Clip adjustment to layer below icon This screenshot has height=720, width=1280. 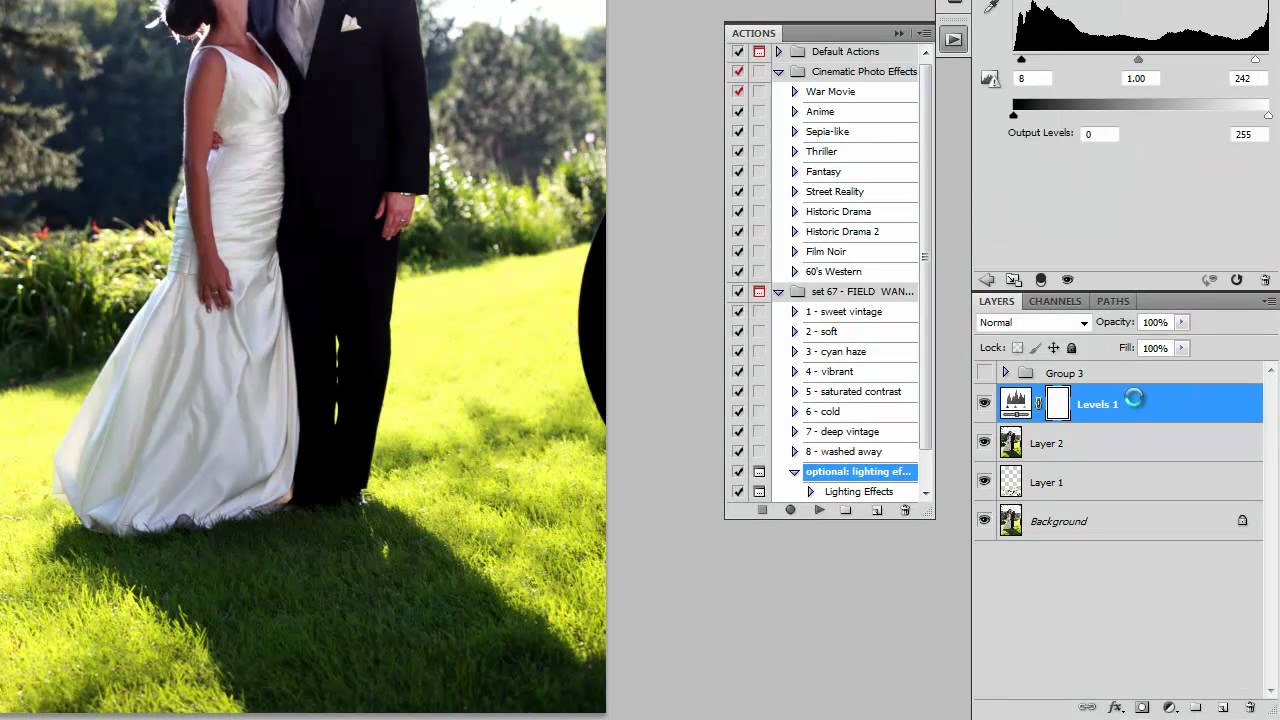(1041, 280)
